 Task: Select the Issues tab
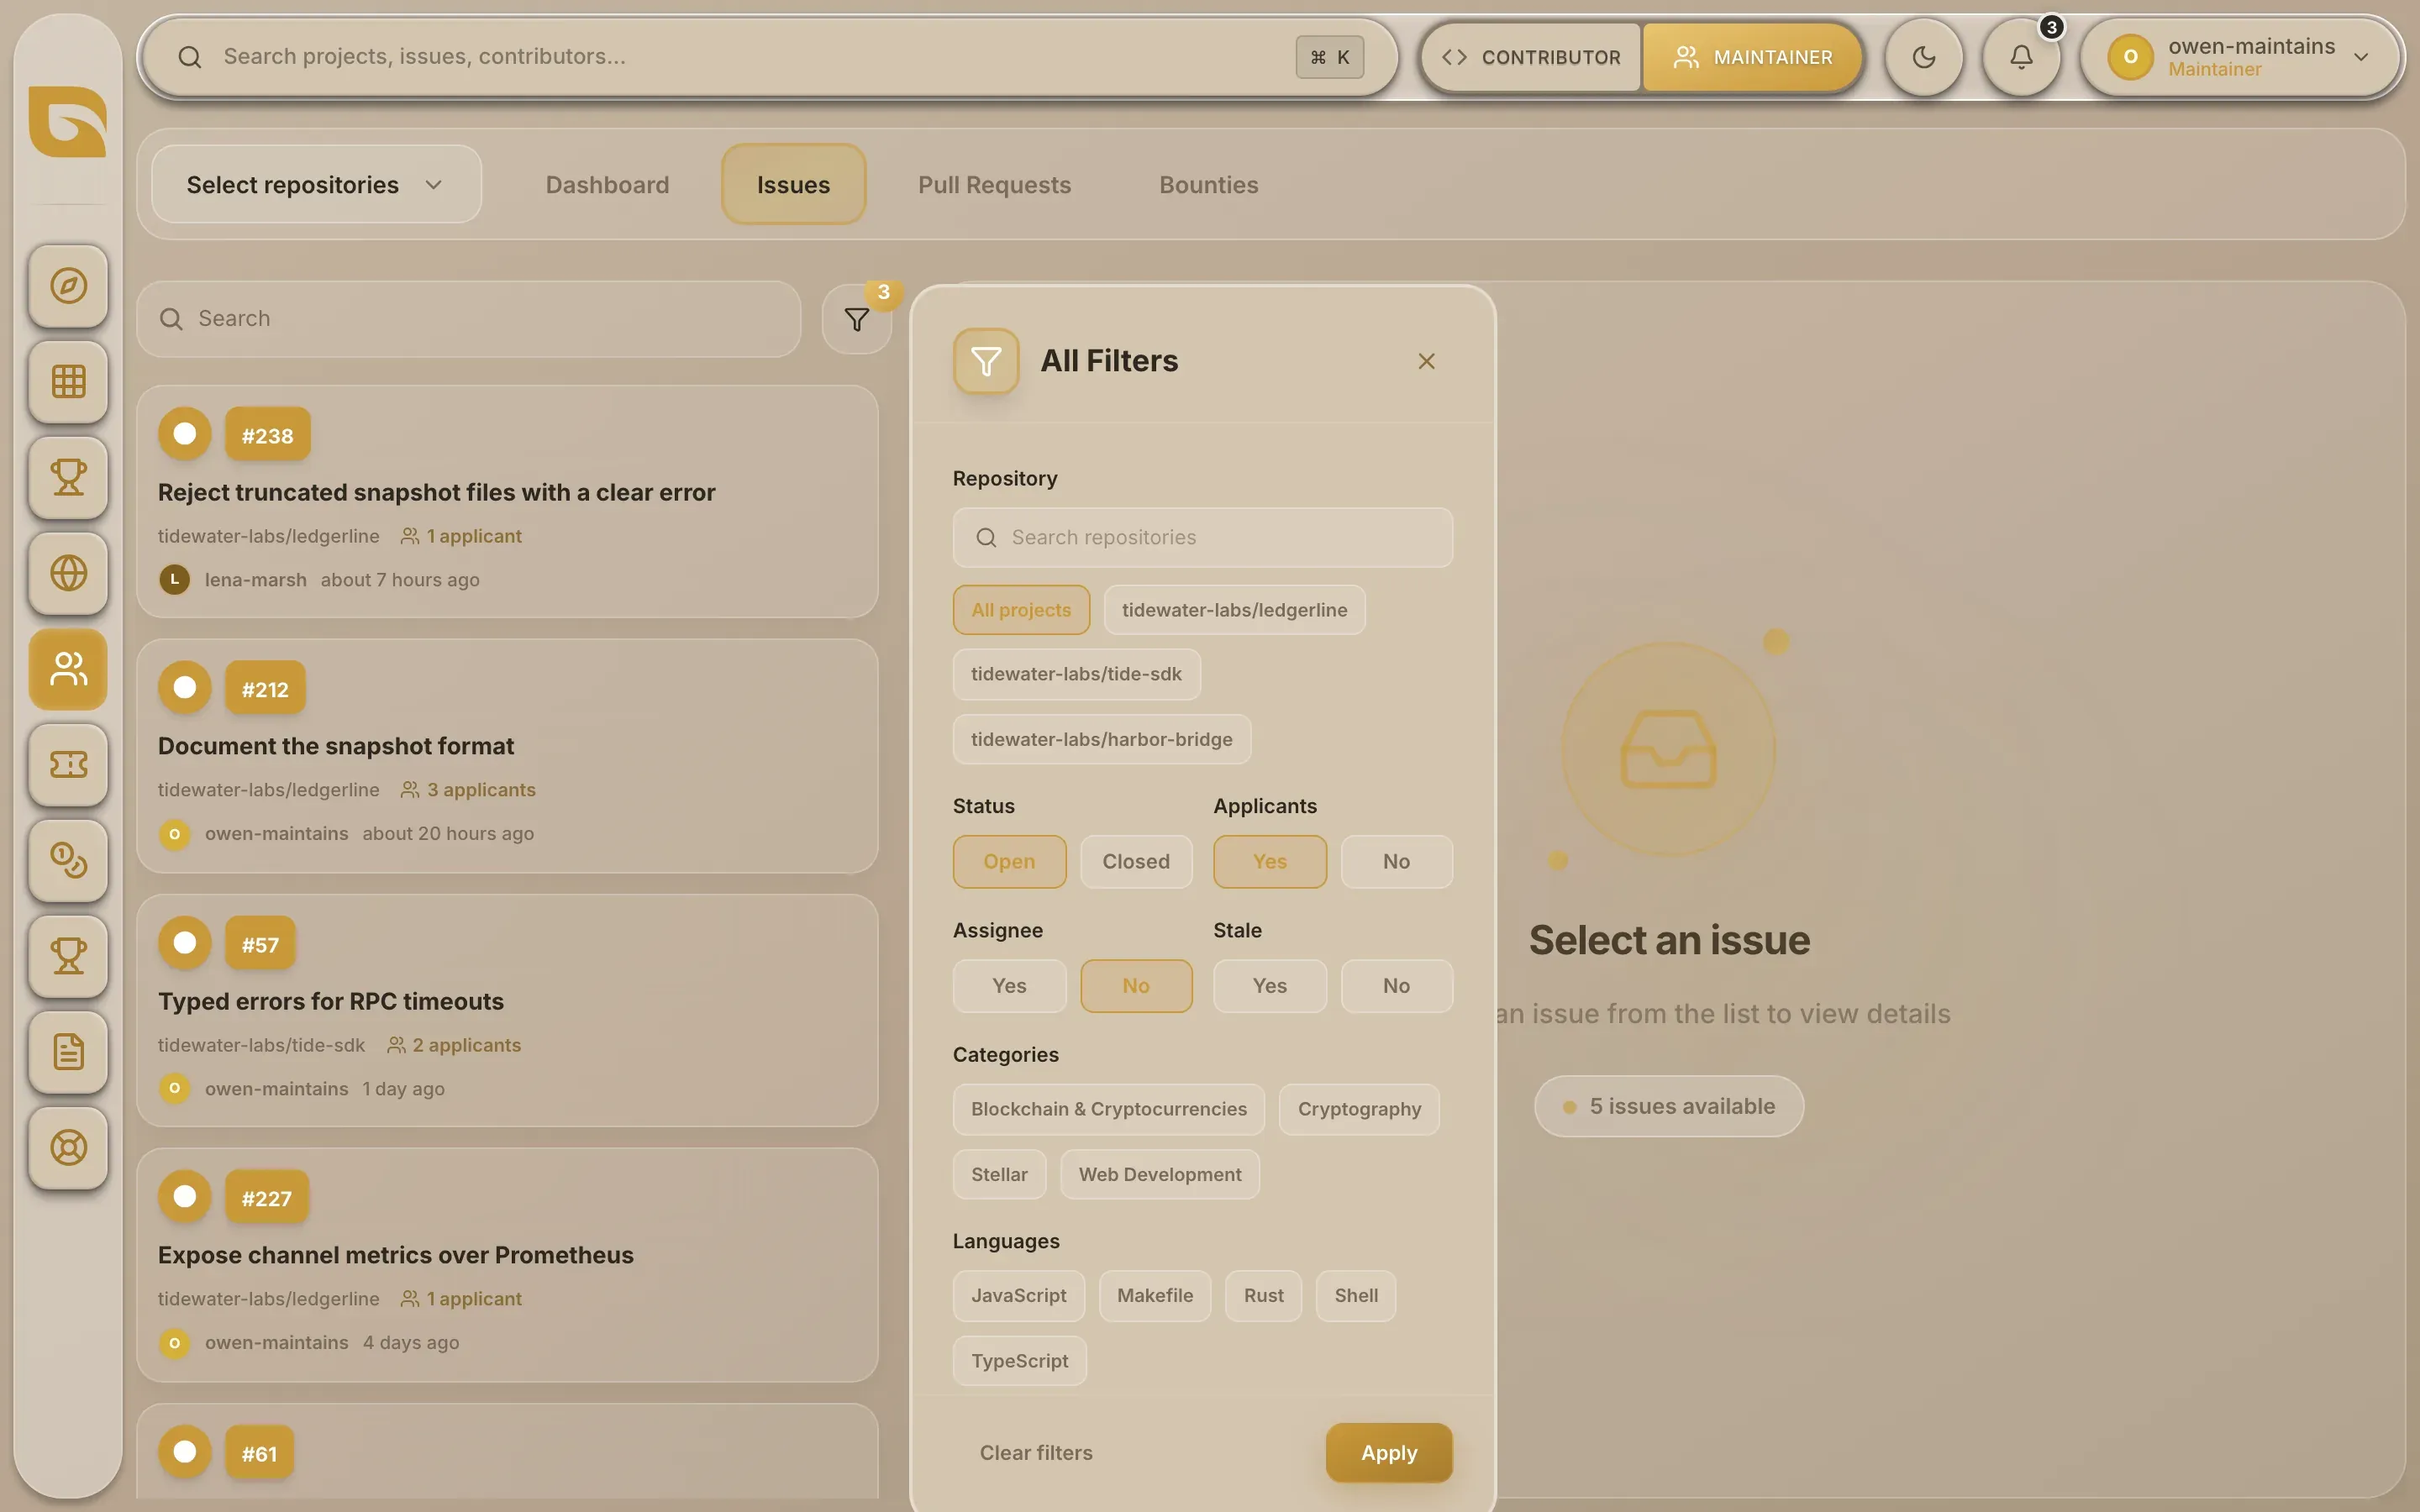793,184
